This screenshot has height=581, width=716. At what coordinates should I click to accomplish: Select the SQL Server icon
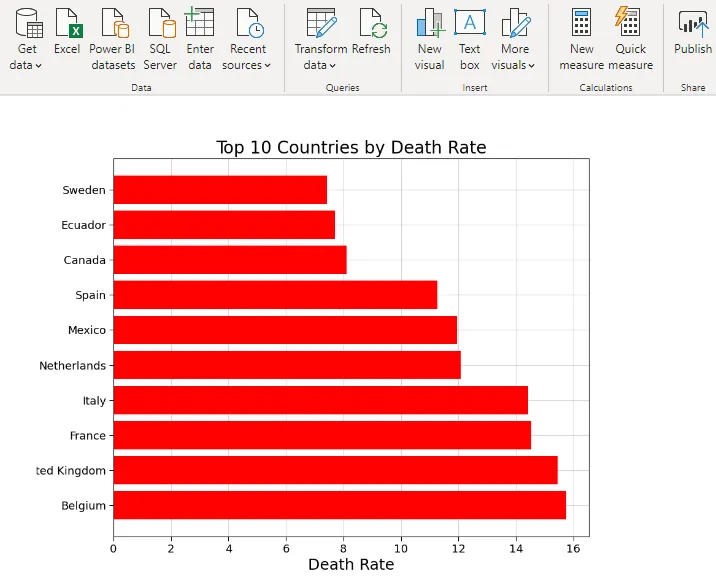click(x=160, y=24)
